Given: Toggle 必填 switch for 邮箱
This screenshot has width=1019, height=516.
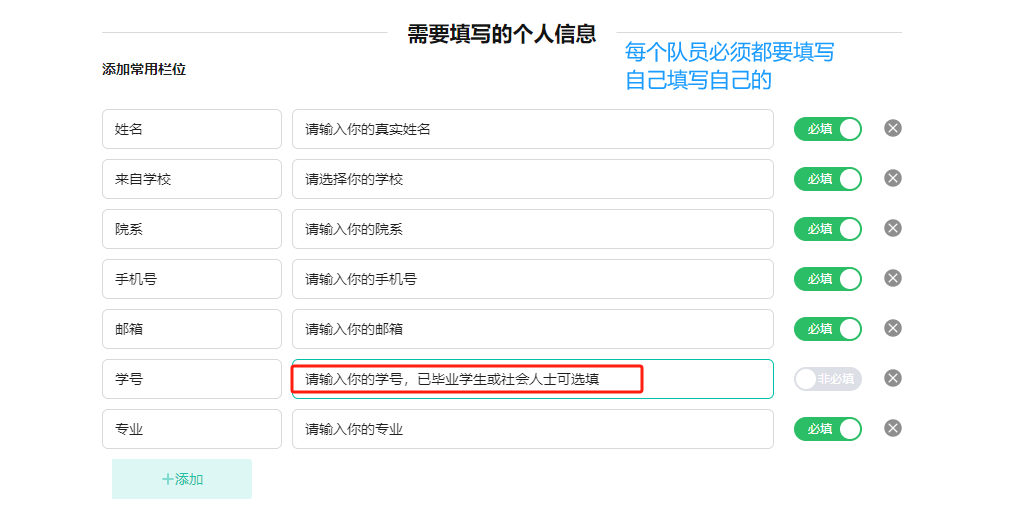Looking at the screenshot, I should click(828, 329).
